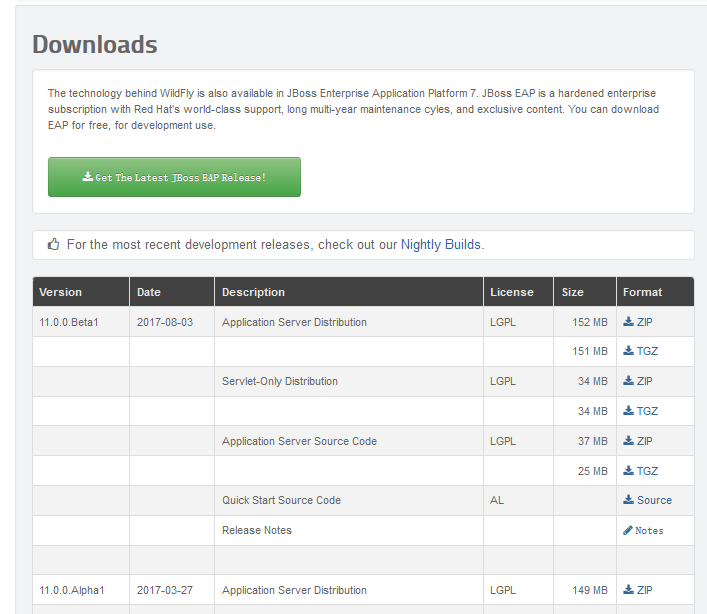
Task: Download 34 MB Servlet-Only Distribution ZIP
Action: pos(638,381)
